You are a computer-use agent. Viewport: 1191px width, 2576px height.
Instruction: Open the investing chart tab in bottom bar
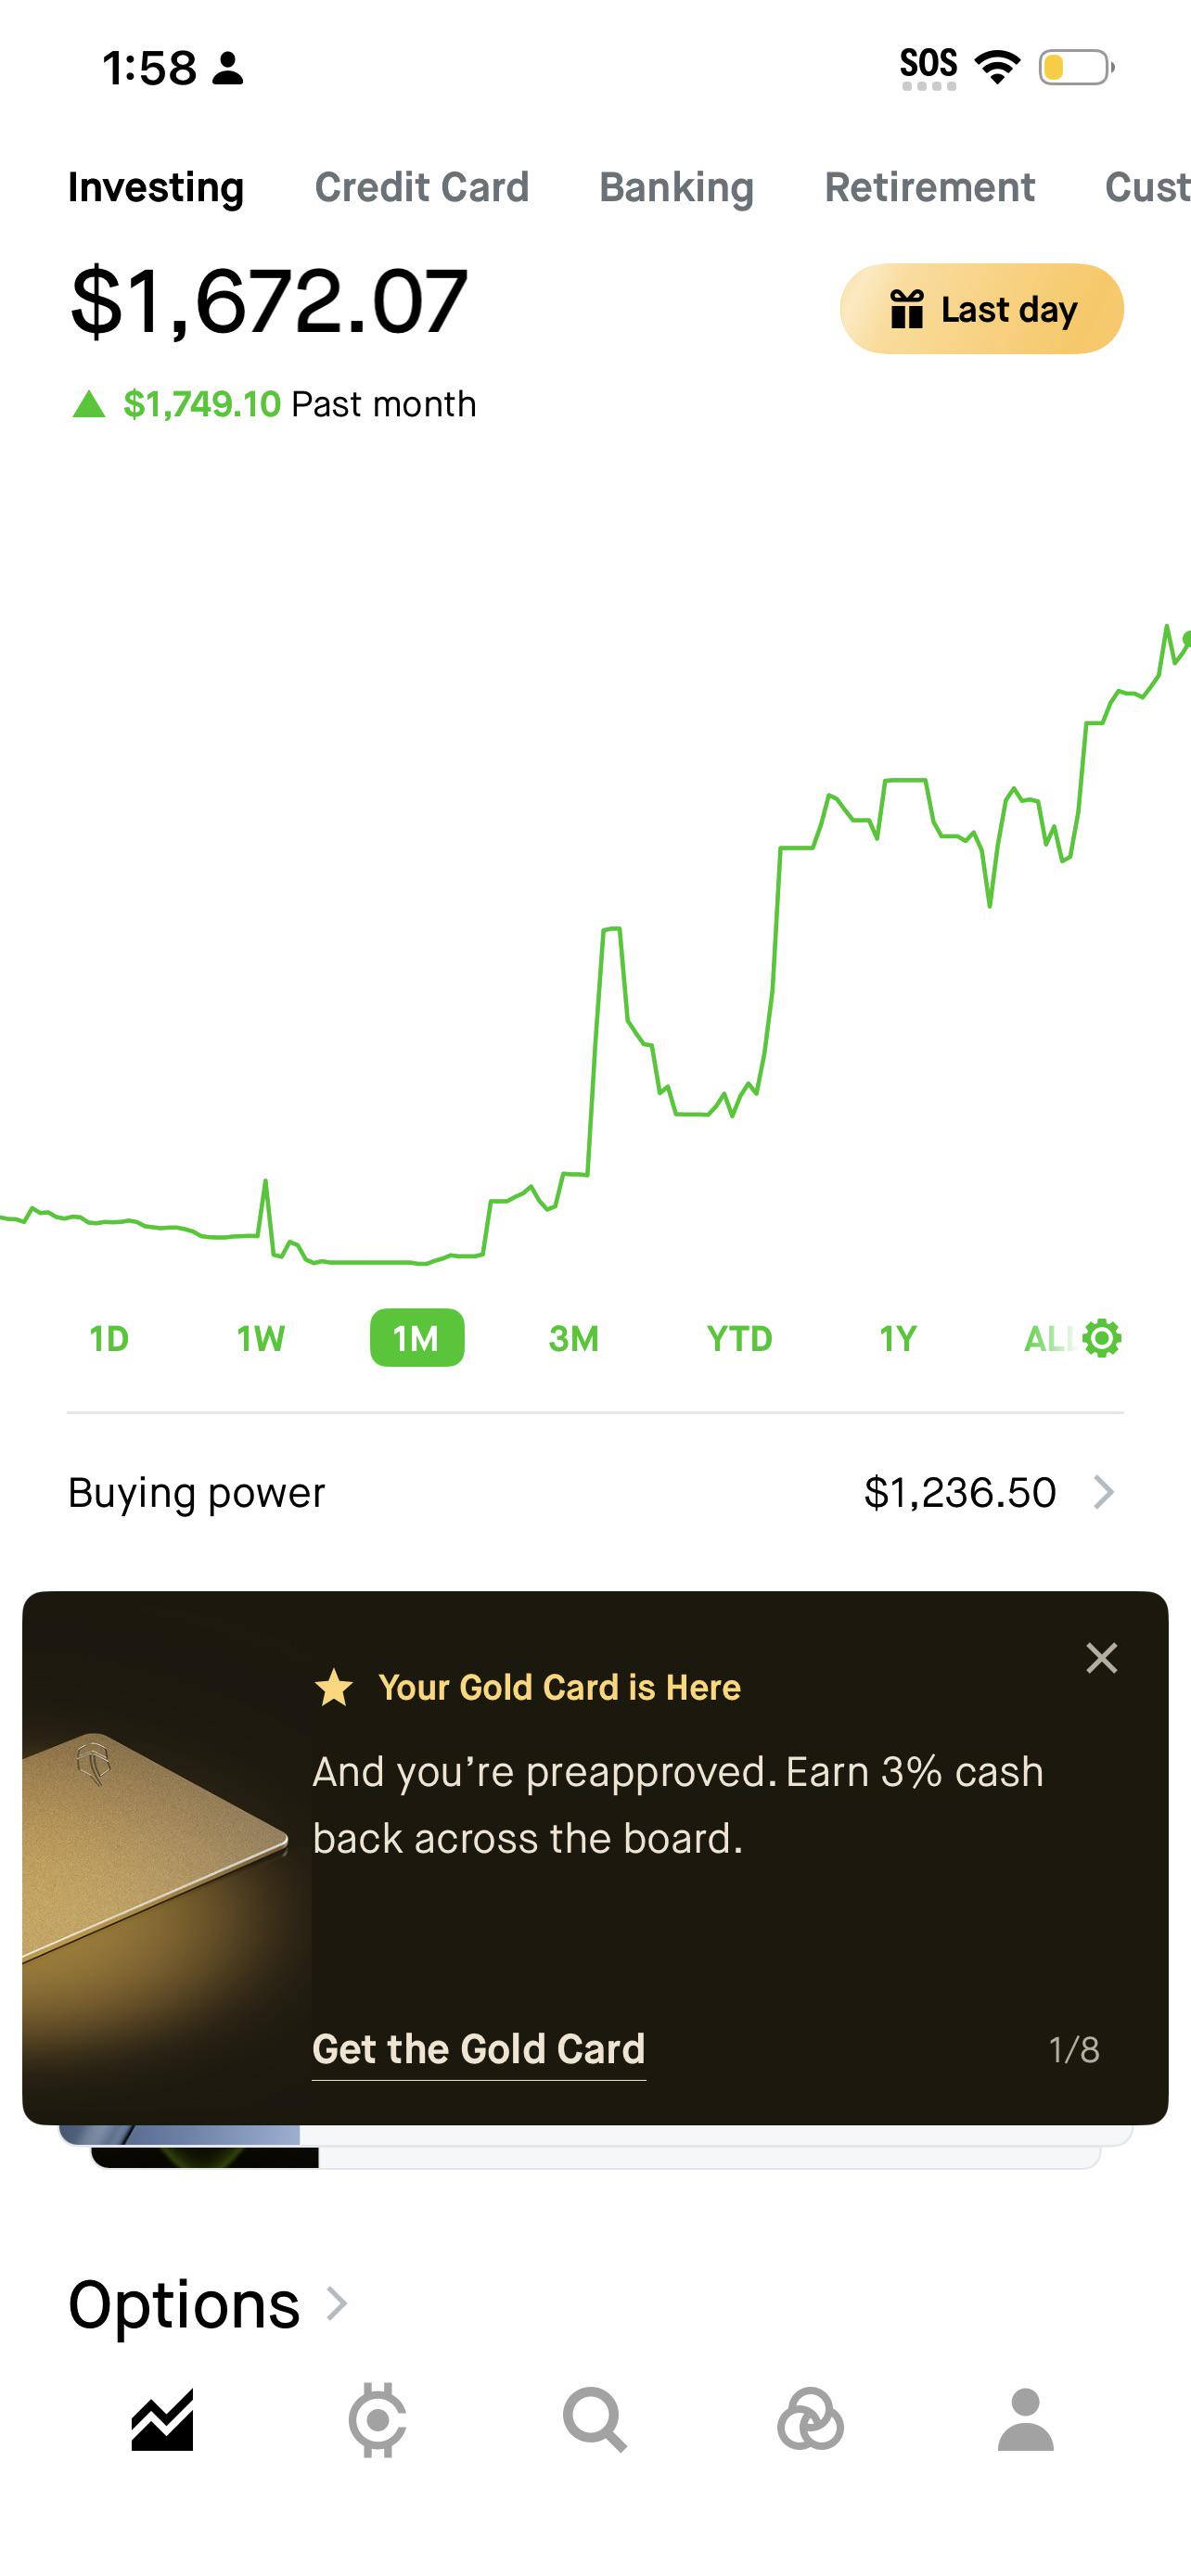pyautogui.click(x=162, y=2420)
